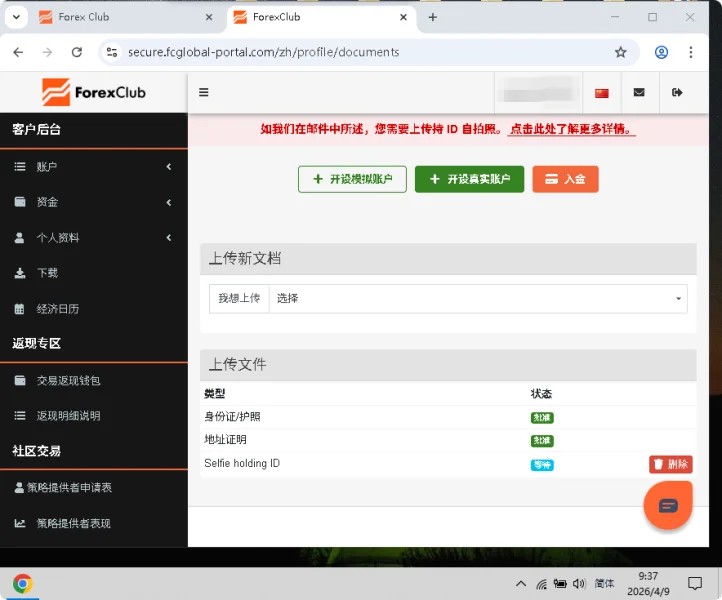Image resolution: width=722 pixels, height=600 pixels.
Task: Open 策略提供者表现 in the sidebar
Action: click(94, 524)
